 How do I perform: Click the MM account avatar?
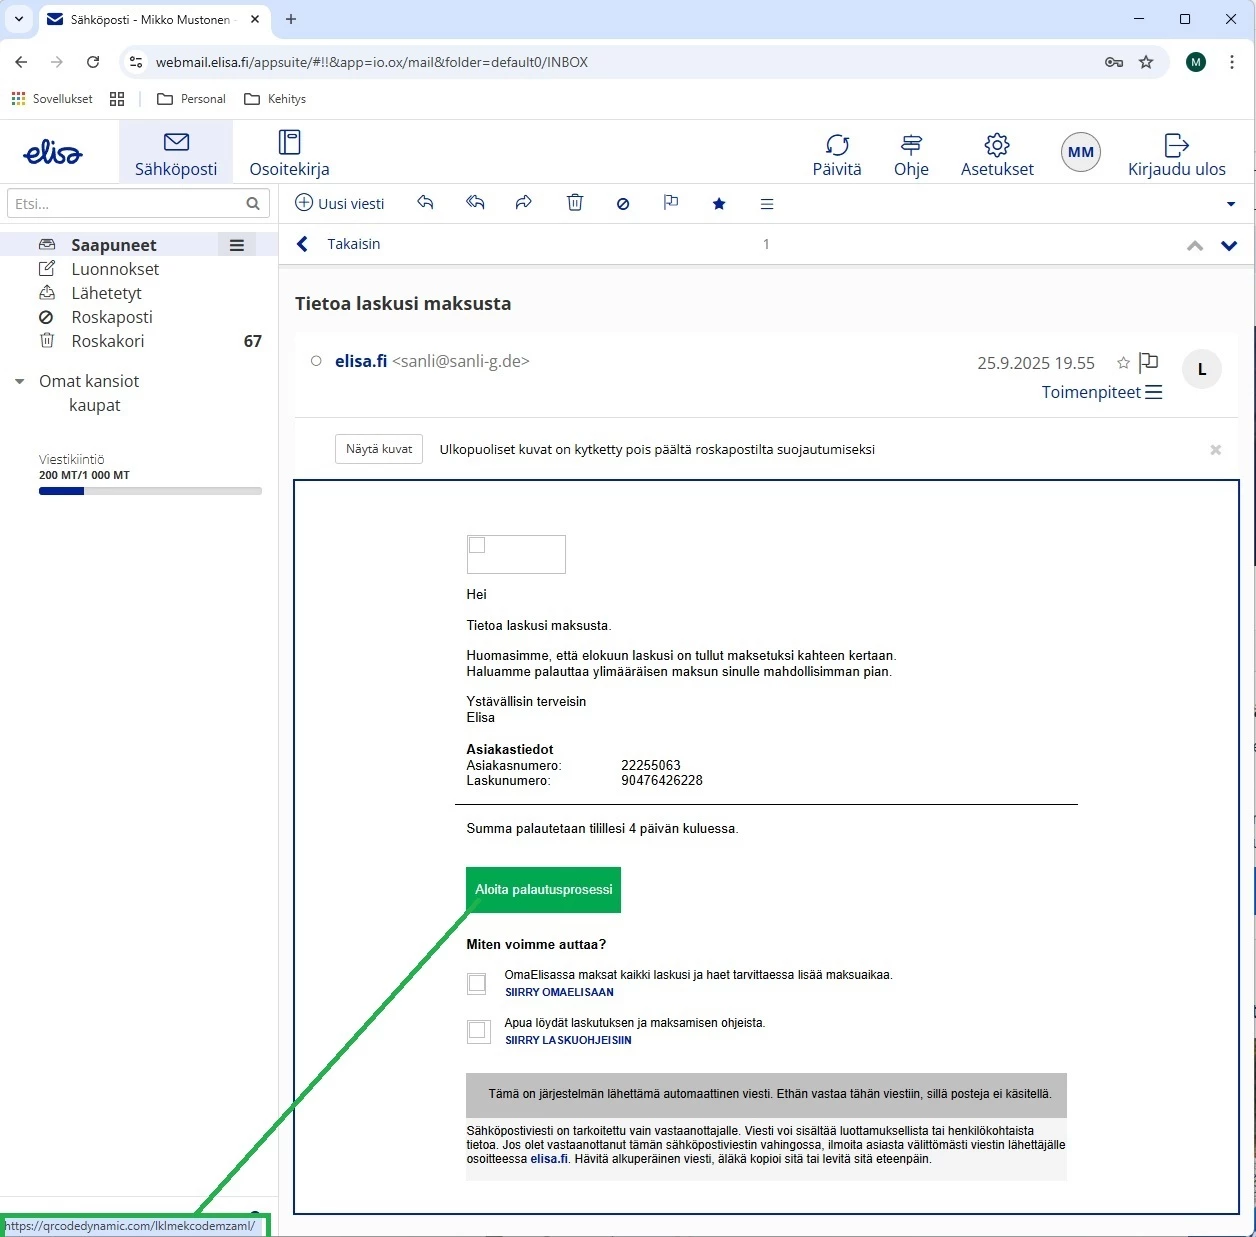point(1081,152)
